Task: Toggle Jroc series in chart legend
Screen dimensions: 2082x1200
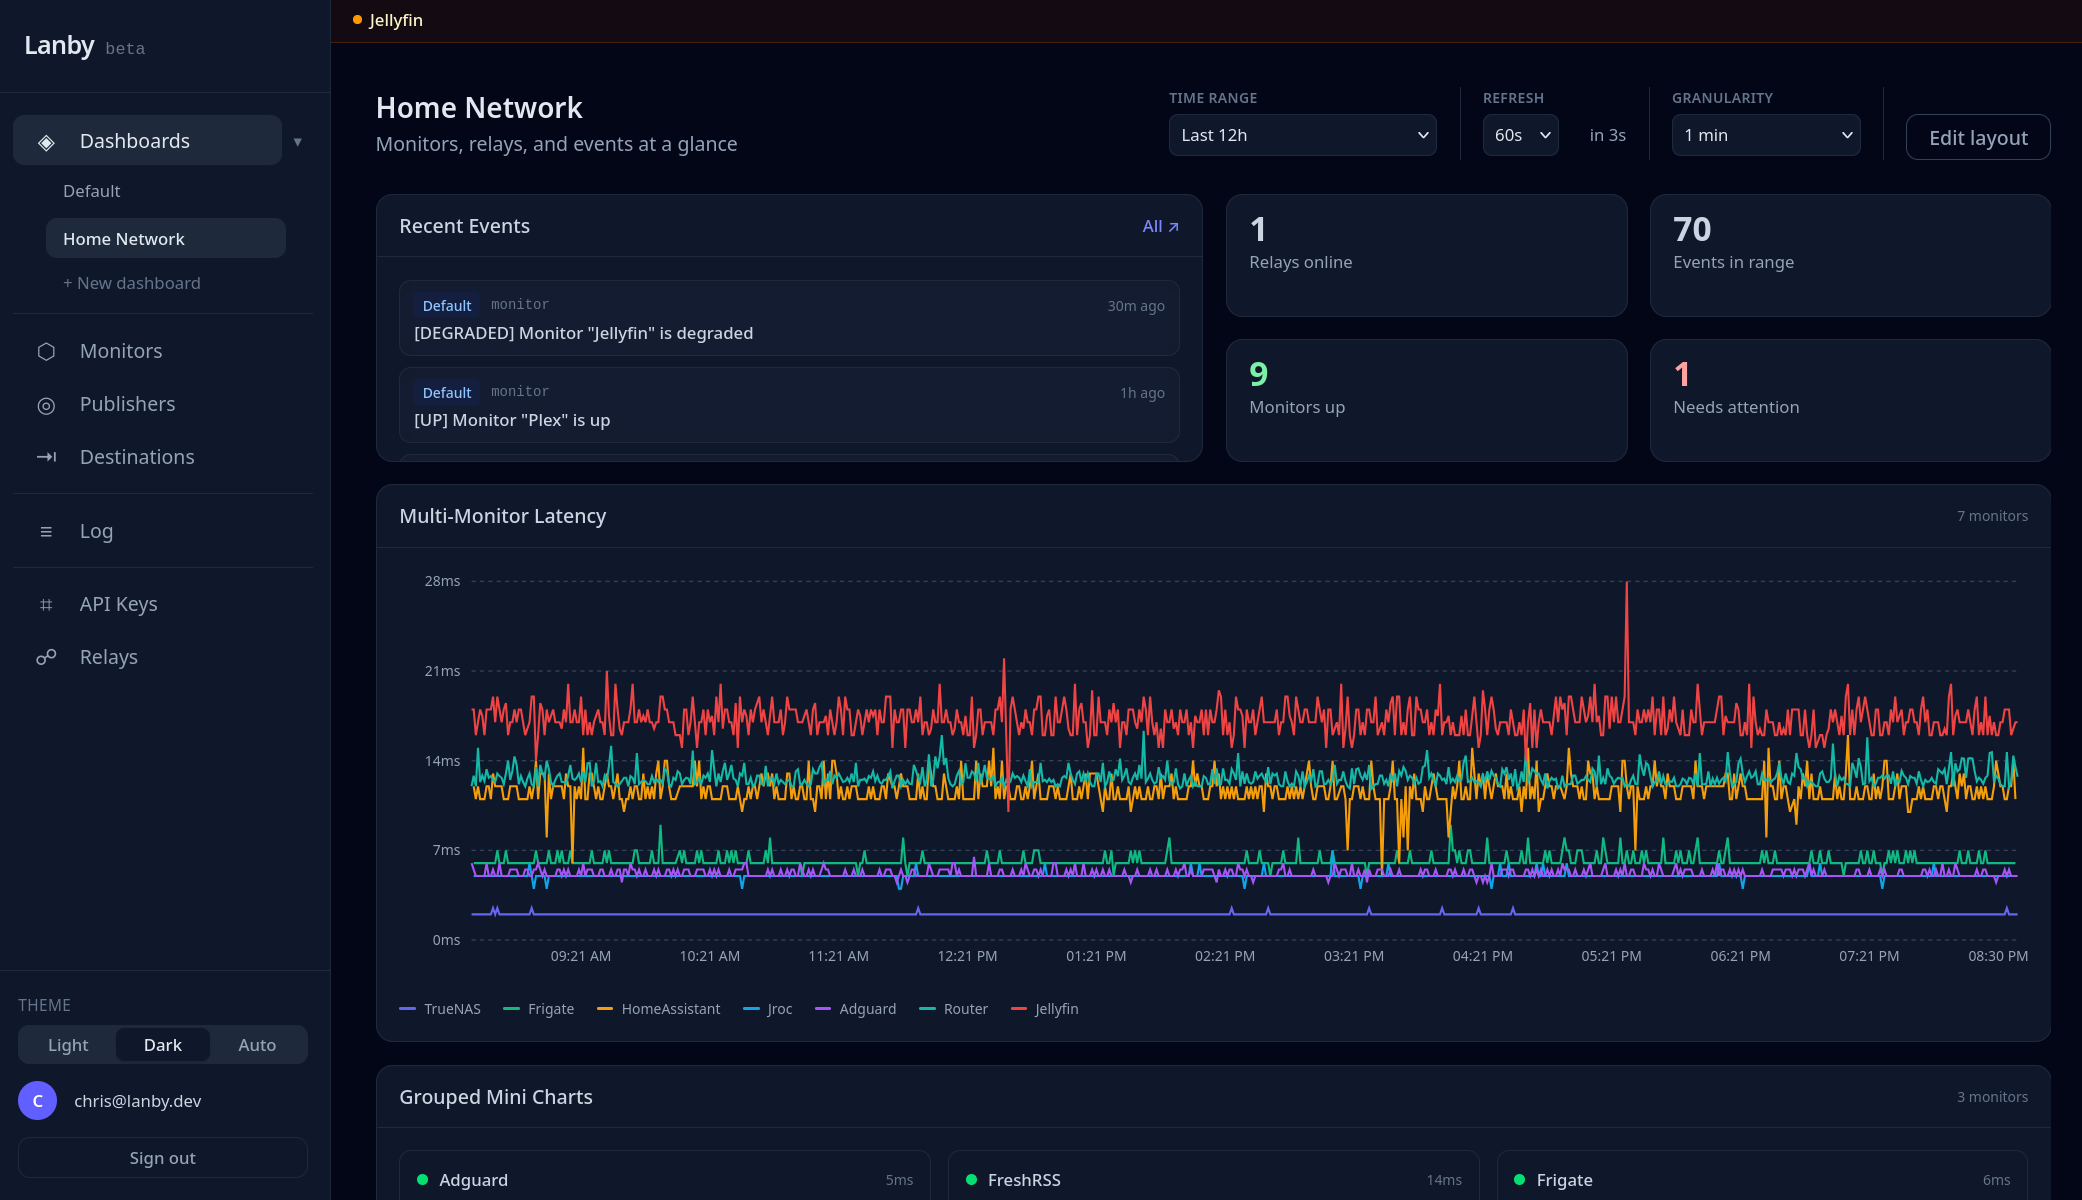Action: (768, 1009)
